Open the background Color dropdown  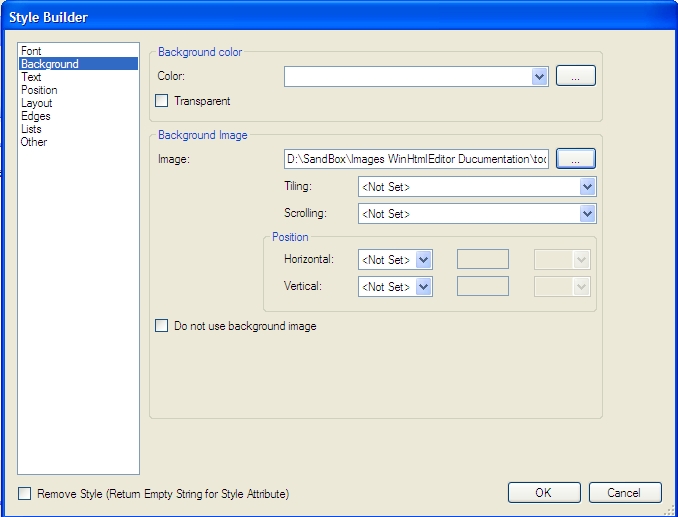click(539, 76)
